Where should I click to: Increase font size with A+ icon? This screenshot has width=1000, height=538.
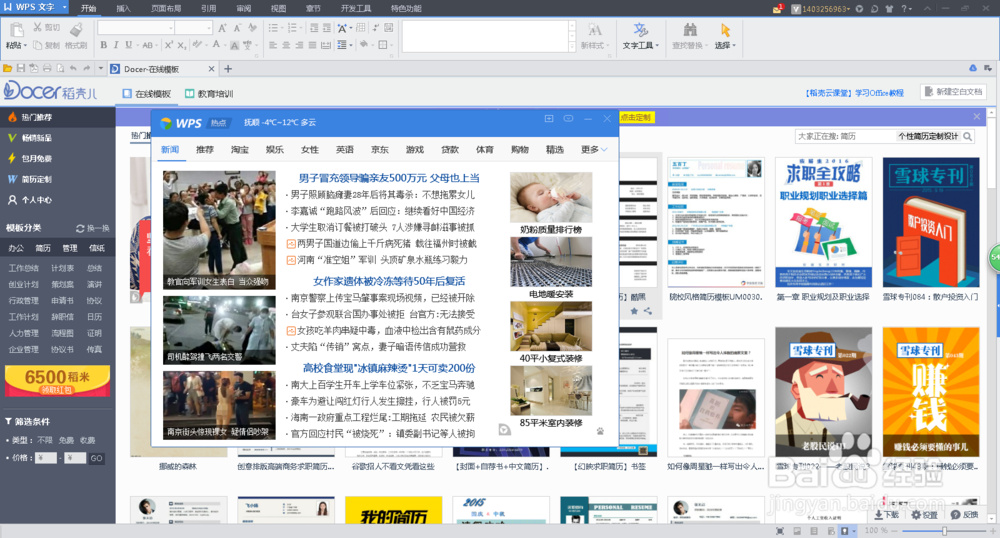[223, 28]
